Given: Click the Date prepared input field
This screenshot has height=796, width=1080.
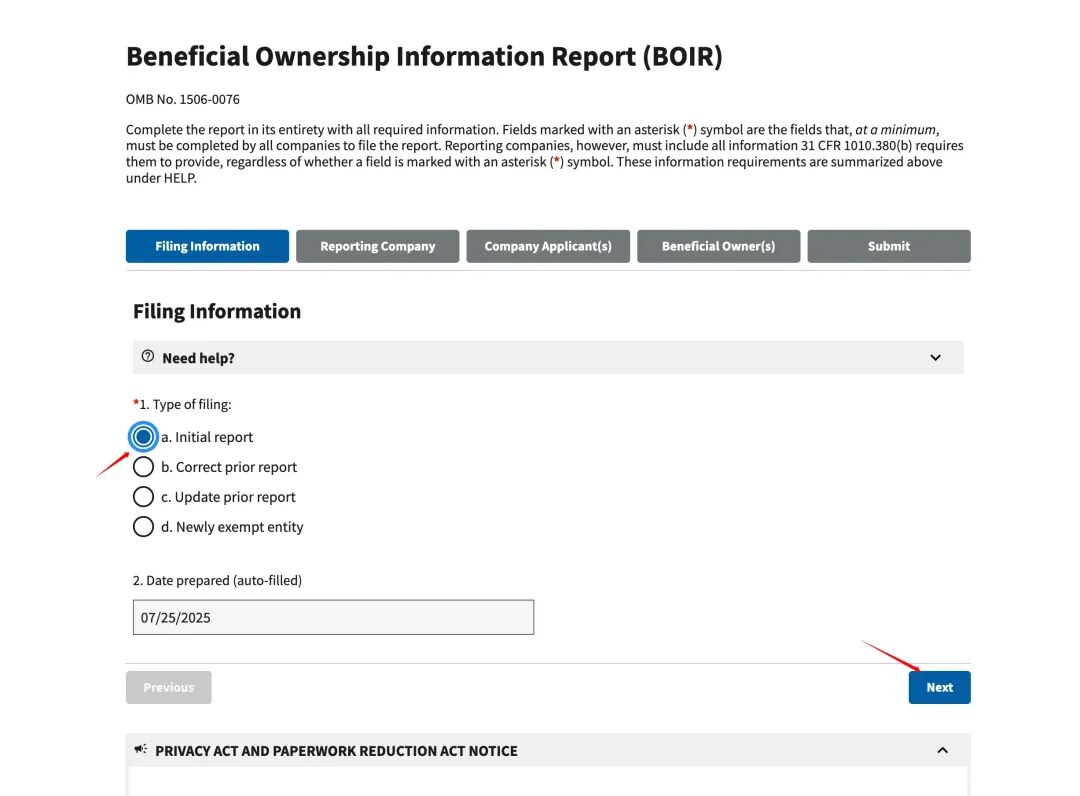Looking at the screenshot, I should tap(333, 617).
